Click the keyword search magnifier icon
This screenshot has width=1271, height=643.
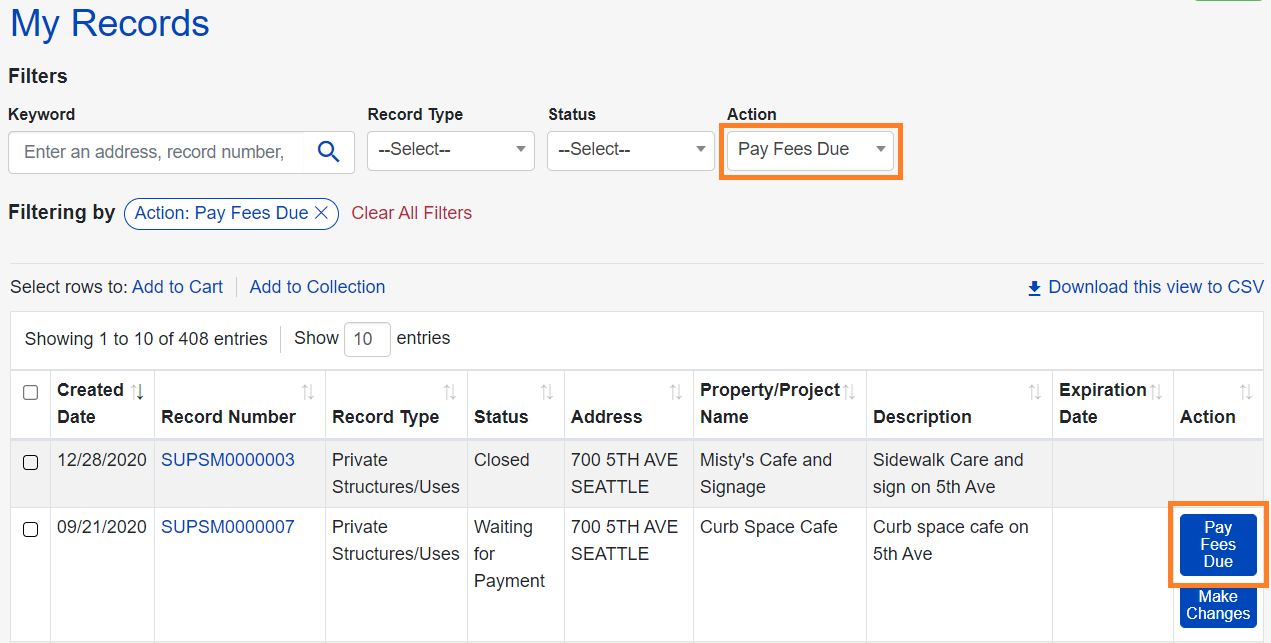pos(329,152)
